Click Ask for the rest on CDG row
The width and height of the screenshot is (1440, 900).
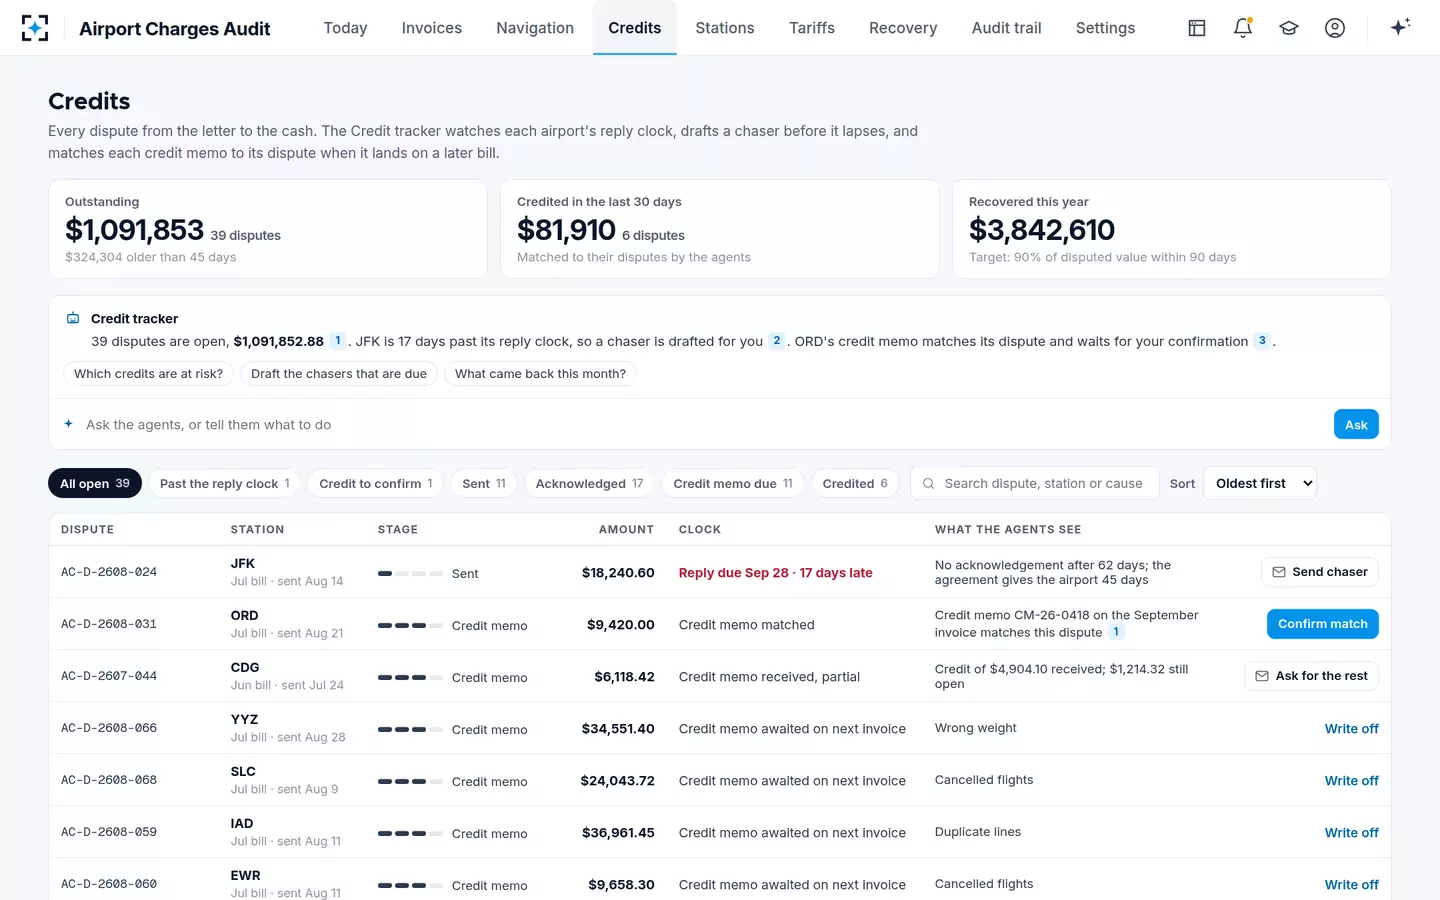coord(1311,676)
